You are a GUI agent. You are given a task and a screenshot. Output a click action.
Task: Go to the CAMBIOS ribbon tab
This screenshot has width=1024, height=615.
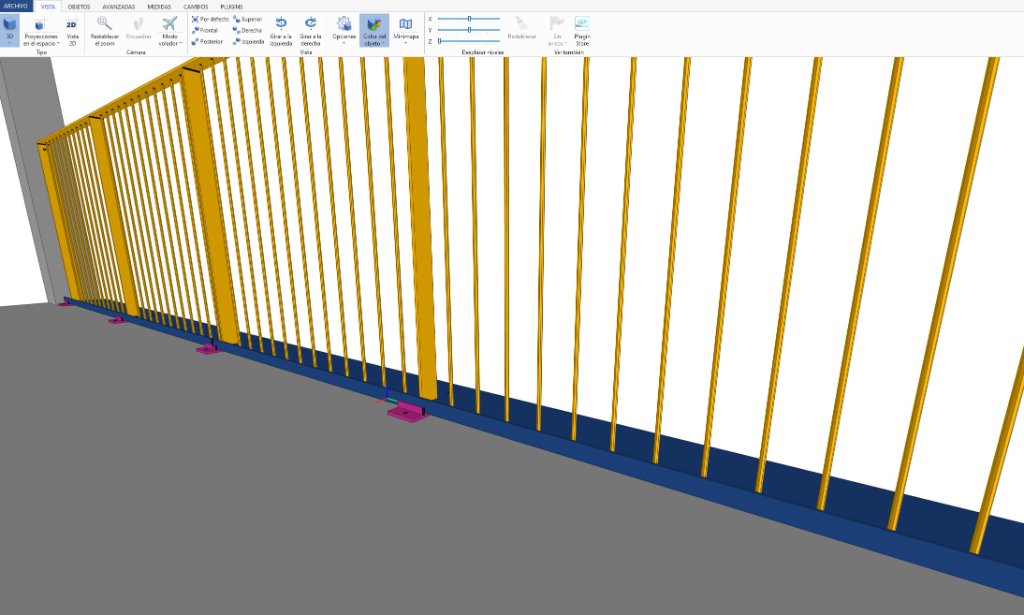tap(196, 7)
